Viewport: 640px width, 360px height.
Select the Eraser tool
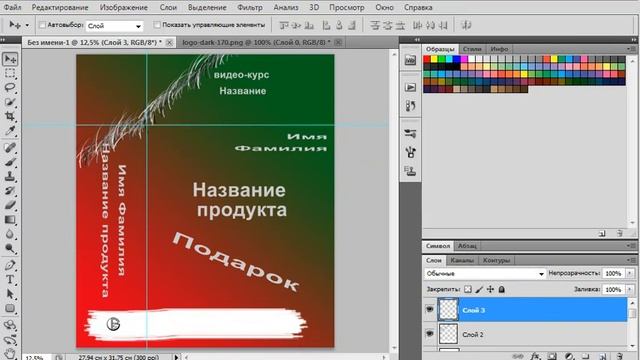click(x=10, y=205)
